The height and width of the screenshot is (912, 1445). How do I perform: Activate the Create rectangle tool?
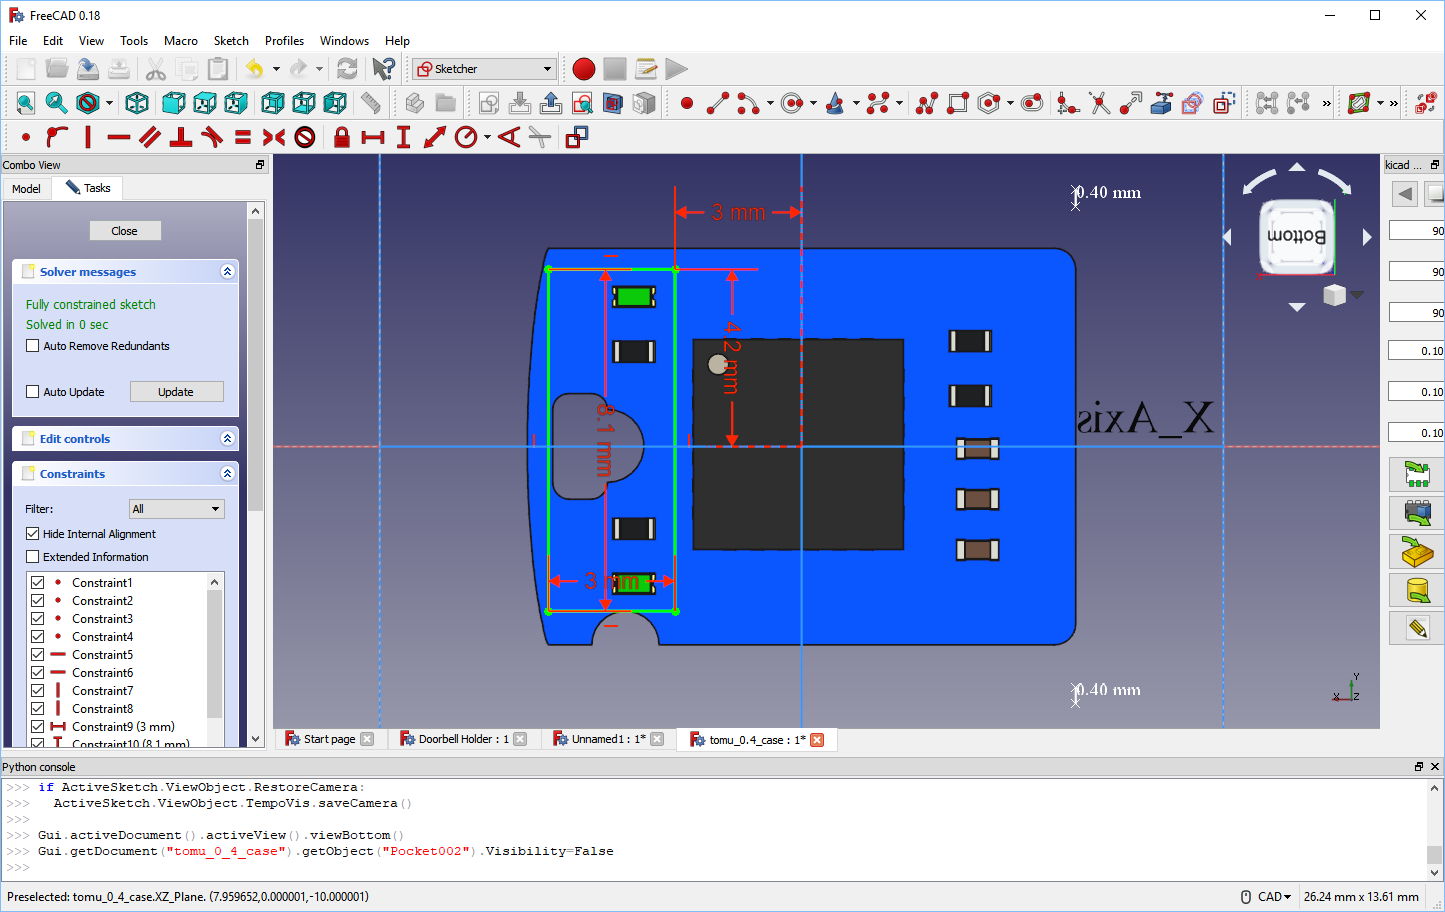tap(956, 103)
